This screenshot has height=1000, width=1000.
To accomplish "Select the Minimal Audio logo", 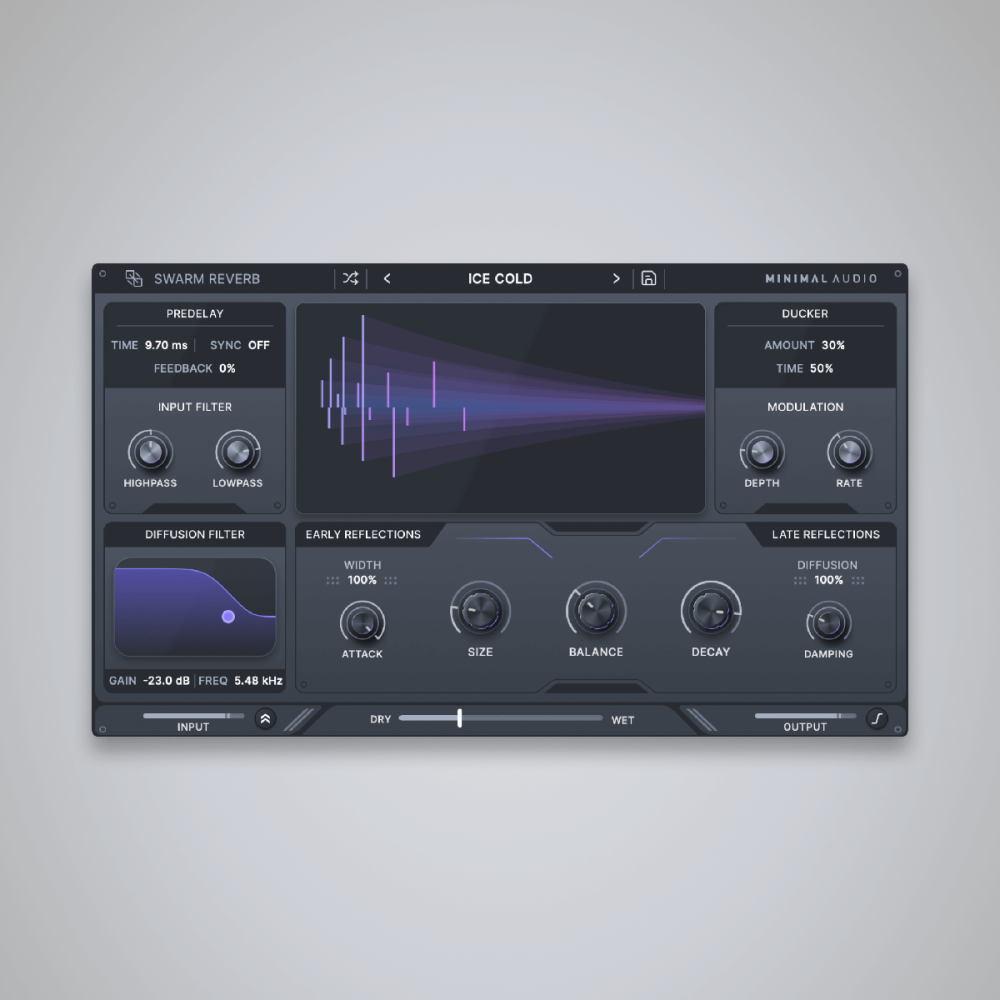I will click(820, 278).
